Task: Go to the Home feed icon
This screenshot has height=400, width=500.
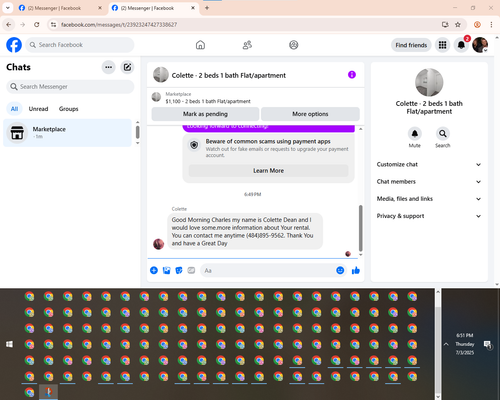Action: (200, 45)
